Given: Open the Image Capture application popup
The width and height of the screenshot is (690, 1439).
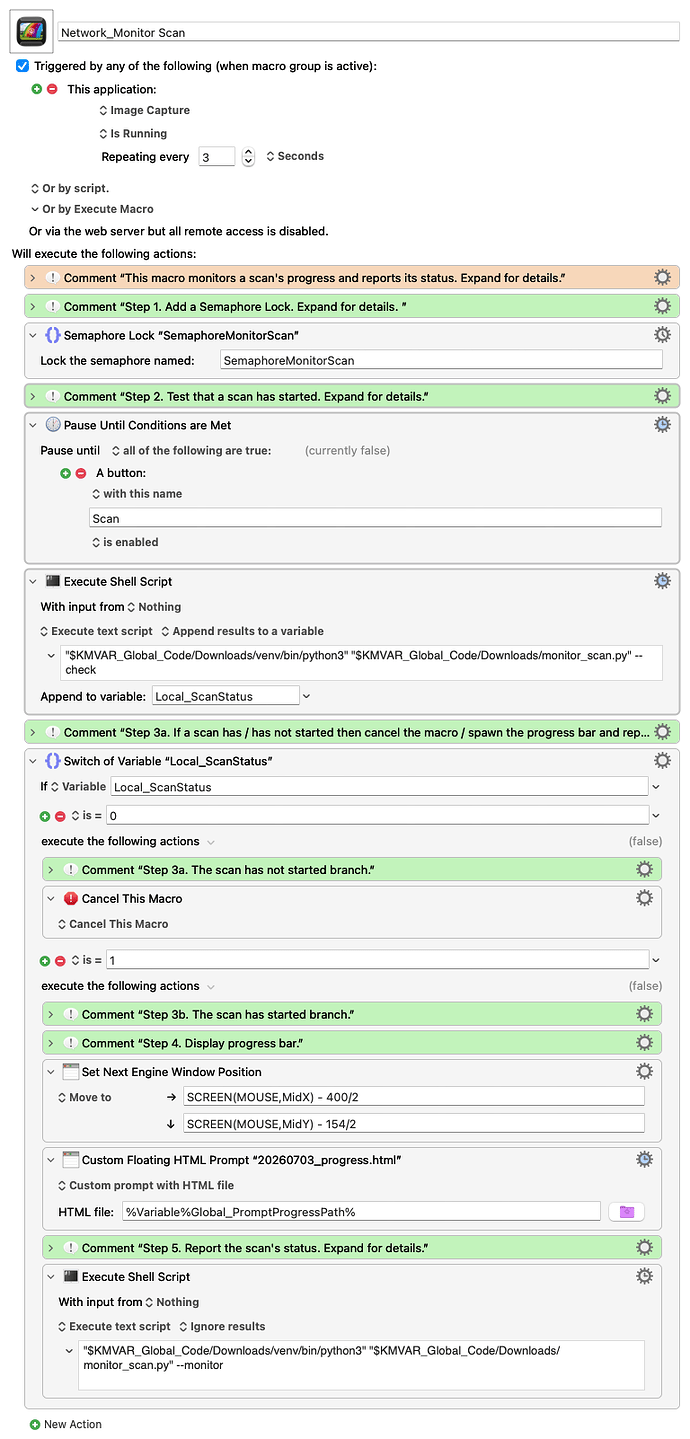Looking at the screenshot, I should tap(144, 110).
